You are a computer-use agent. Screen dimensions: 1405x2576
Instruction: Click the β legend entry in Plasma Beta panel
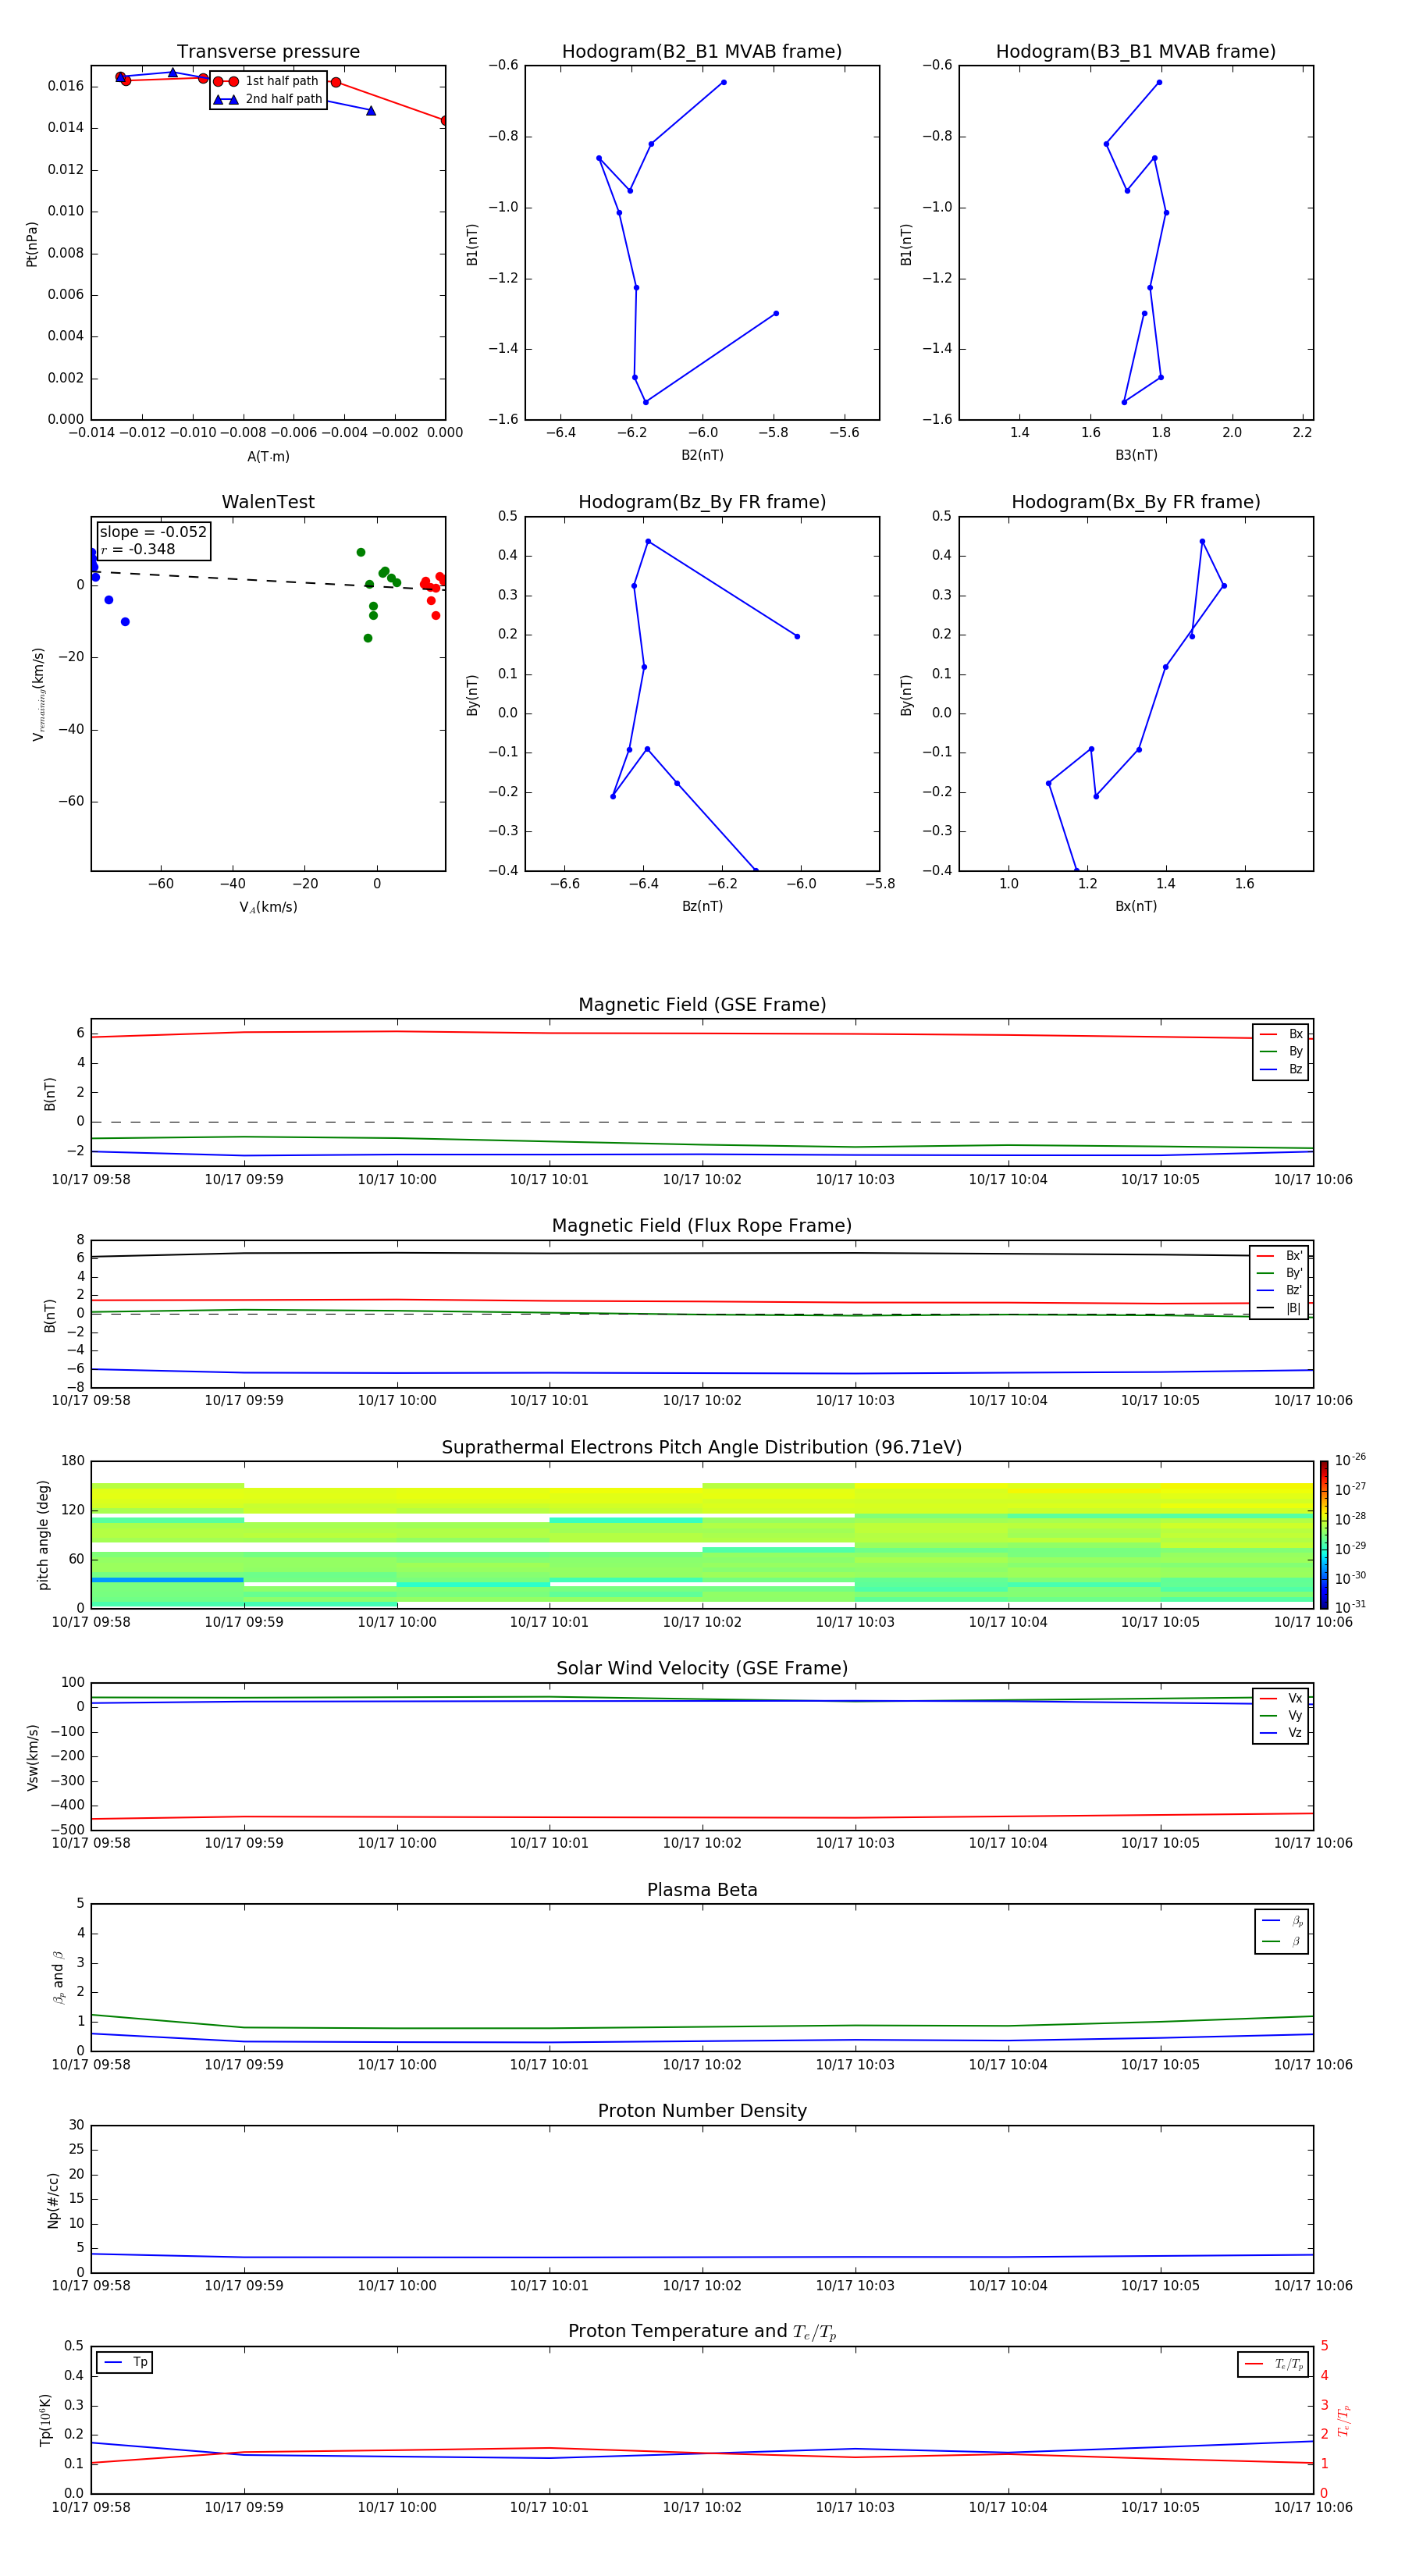(1282, 1941)
